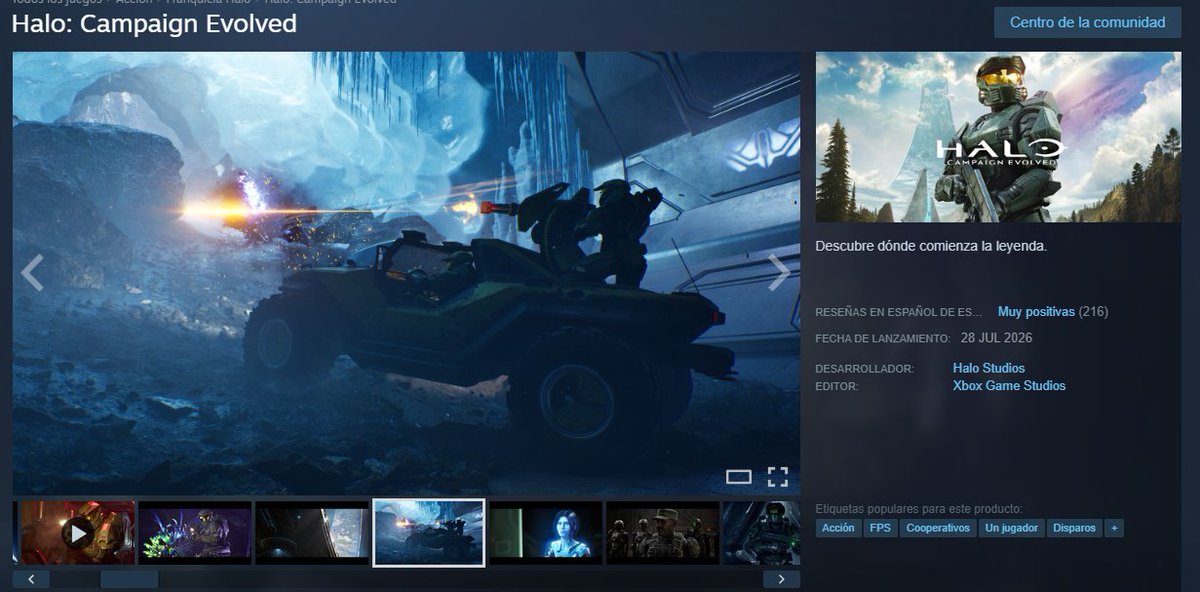Click the Halo Campaign Evolved header image
The width and height of the screenshot is (1200, 592).
[x=998, y=137]
